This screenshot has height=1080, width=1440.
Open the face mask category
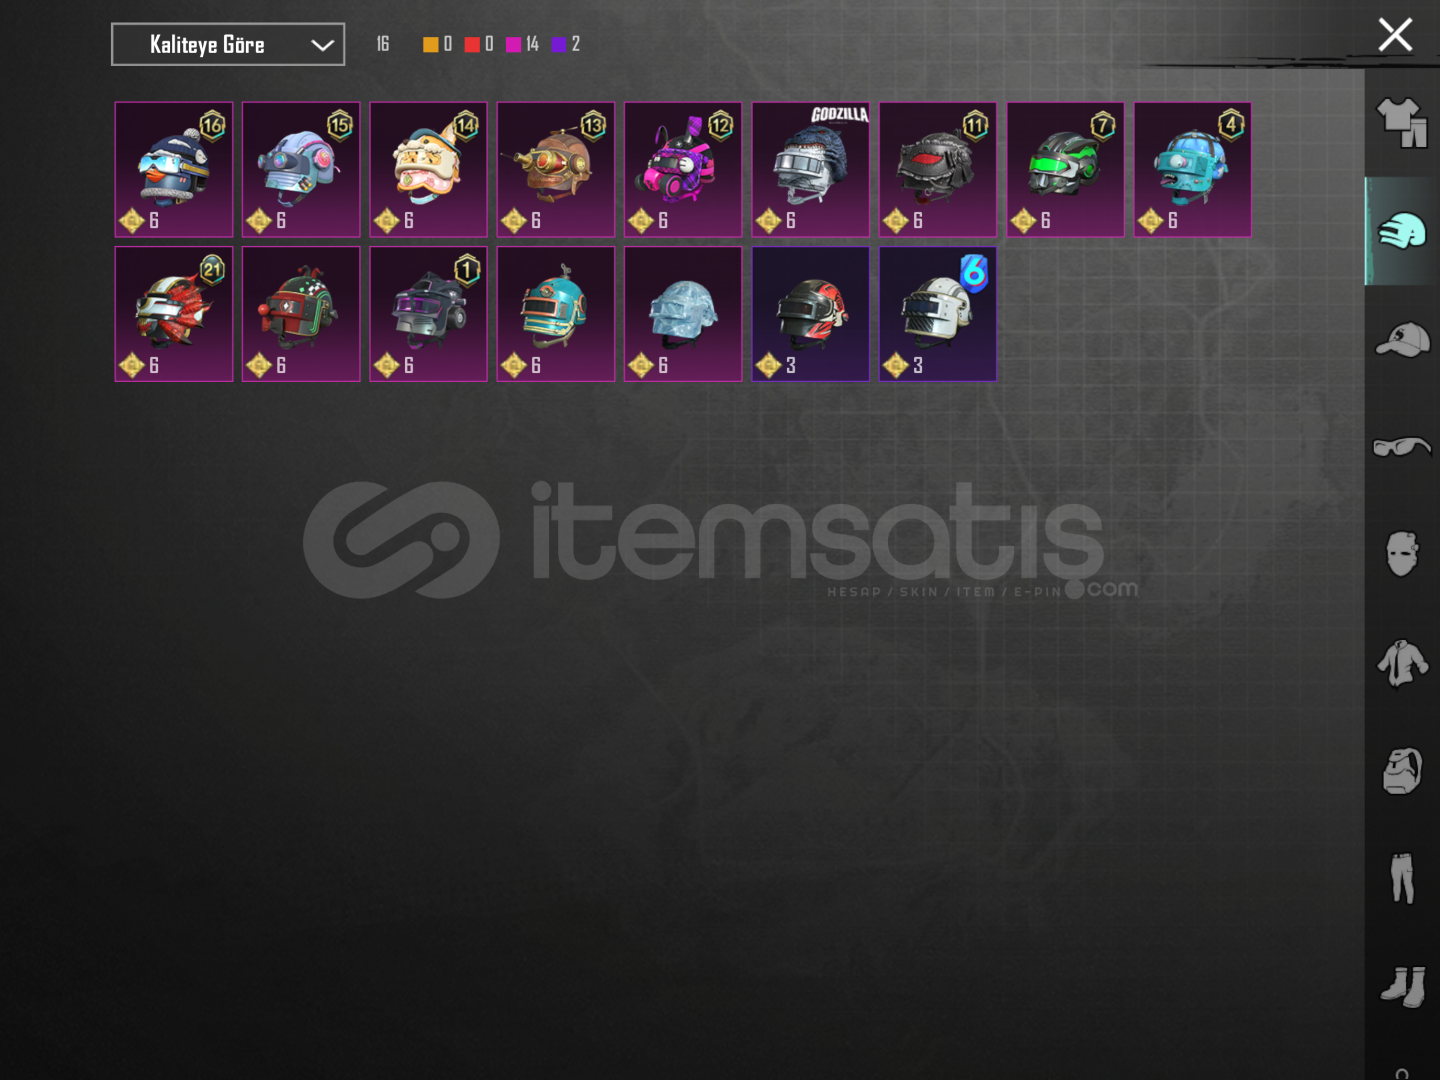point(1402,554)
